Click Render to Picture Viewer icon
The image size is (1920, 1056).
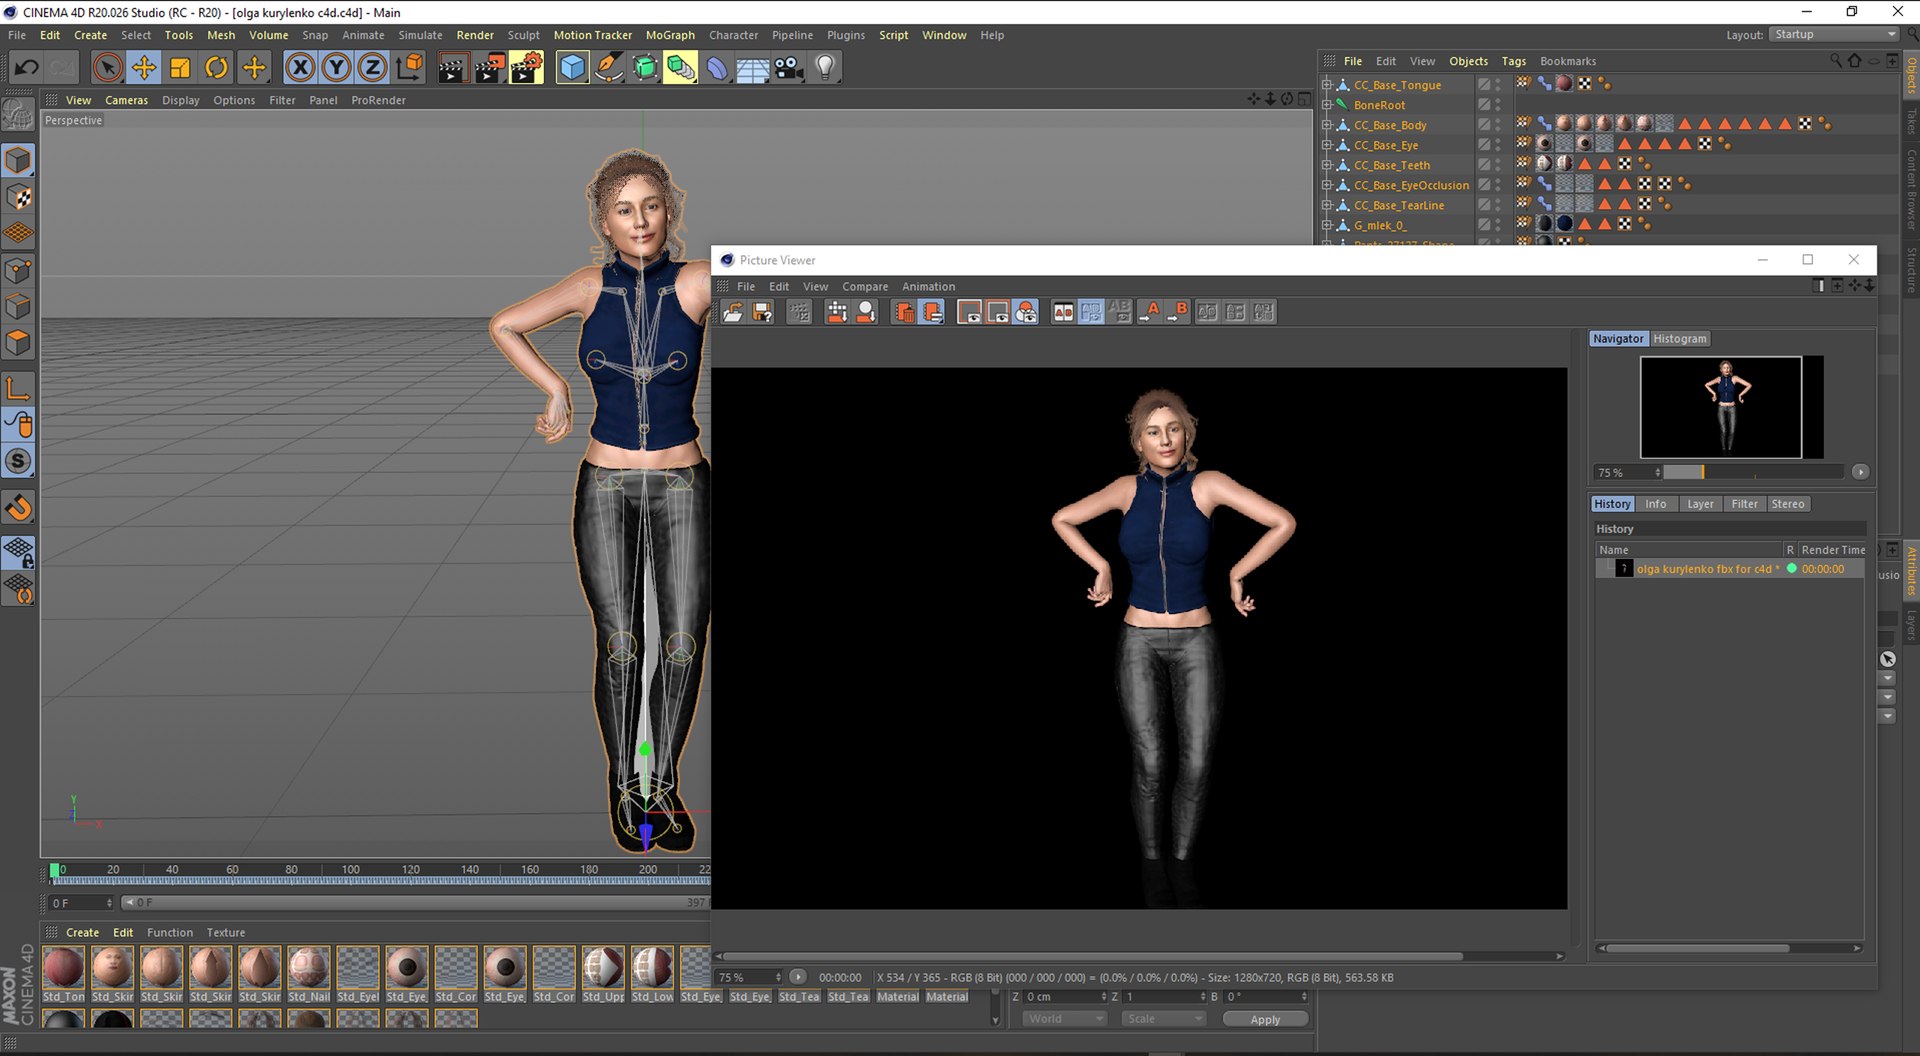pyautogui.click(x=489, y=67)
